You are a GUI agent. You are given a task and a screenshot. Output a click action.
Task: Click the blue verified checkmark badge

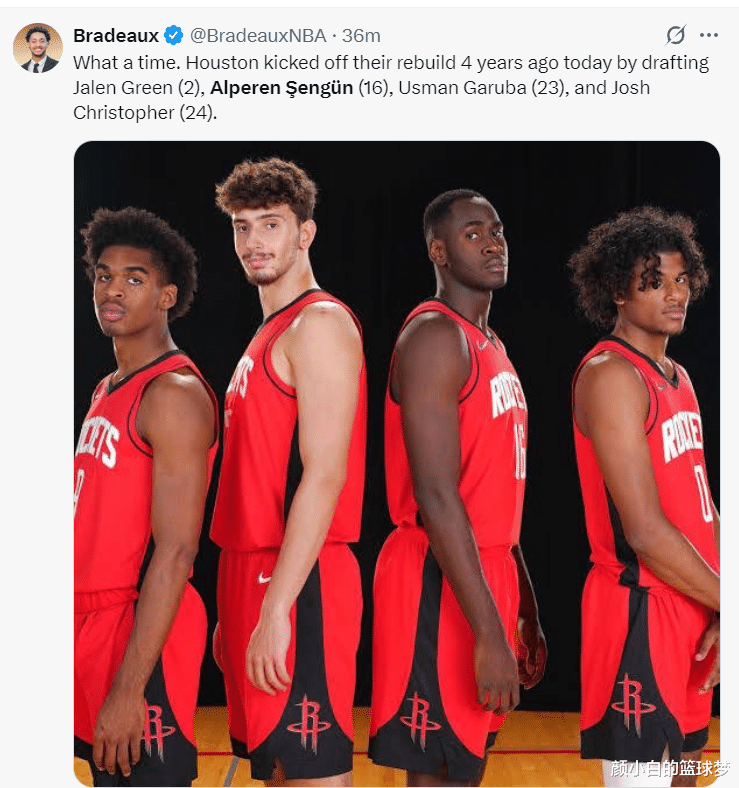174,35
